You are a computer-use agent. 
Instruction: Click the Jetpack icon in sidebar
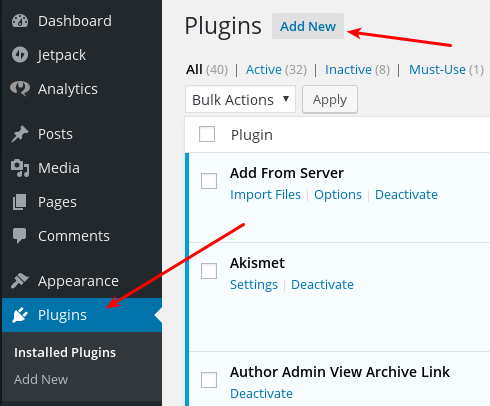click(20, 55)
